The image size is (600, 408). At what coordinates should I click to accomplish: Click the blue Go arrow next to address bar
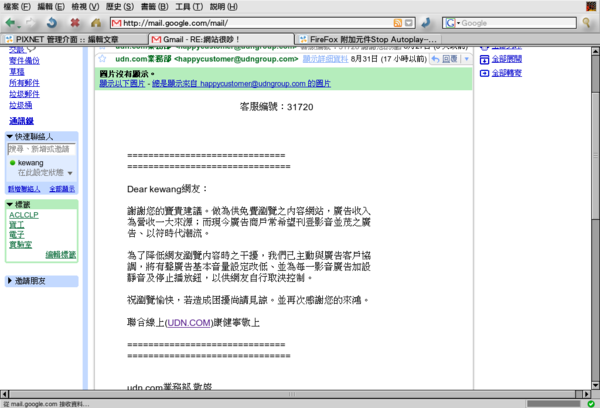tap(426, 23)
